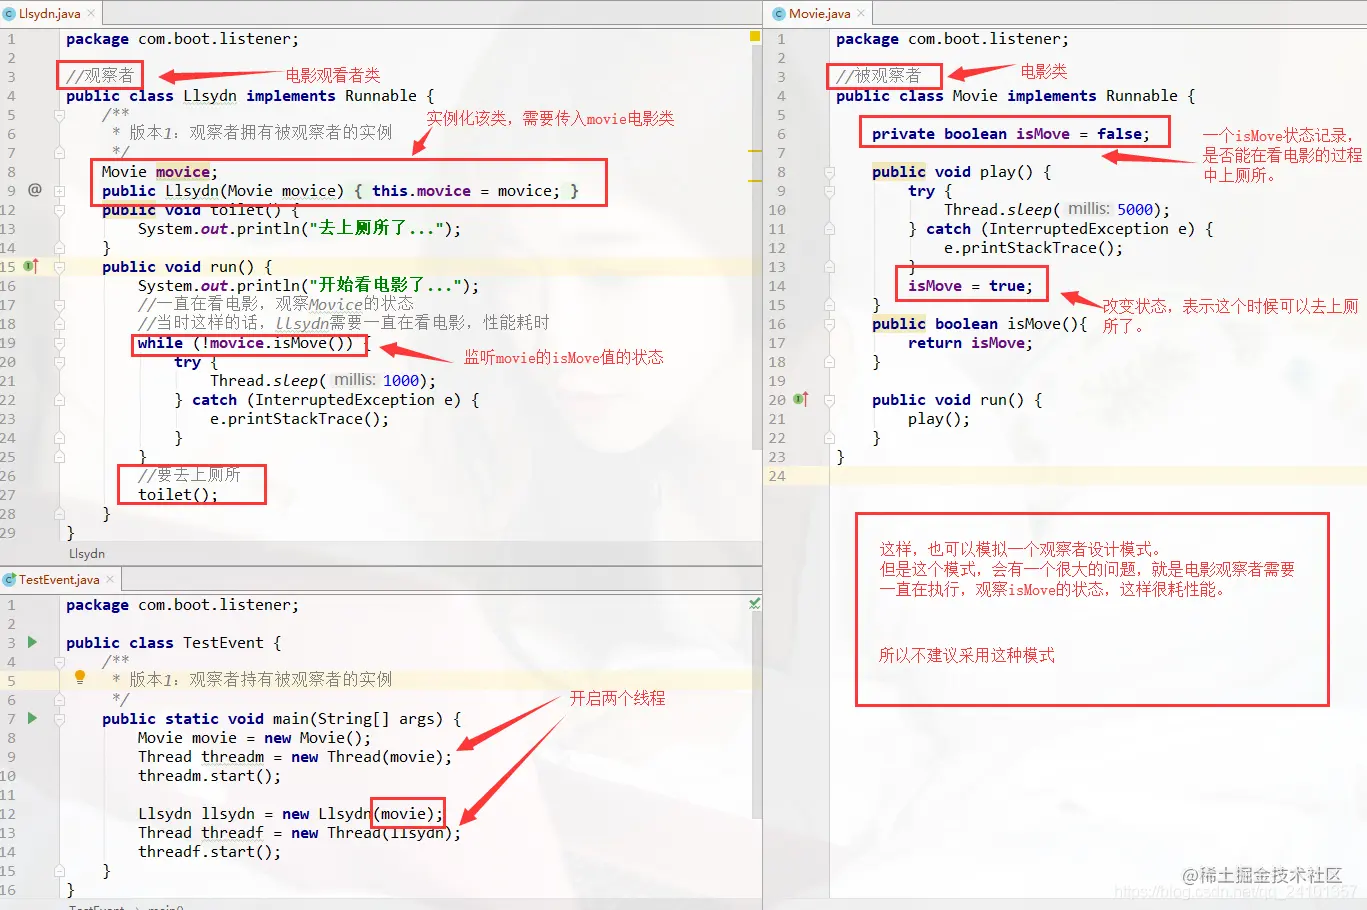The width and height of the screenshot is (1367, 910).
Task: Click e.printStackTrace() in Movie.java
Action: [x=1033, y=248]
